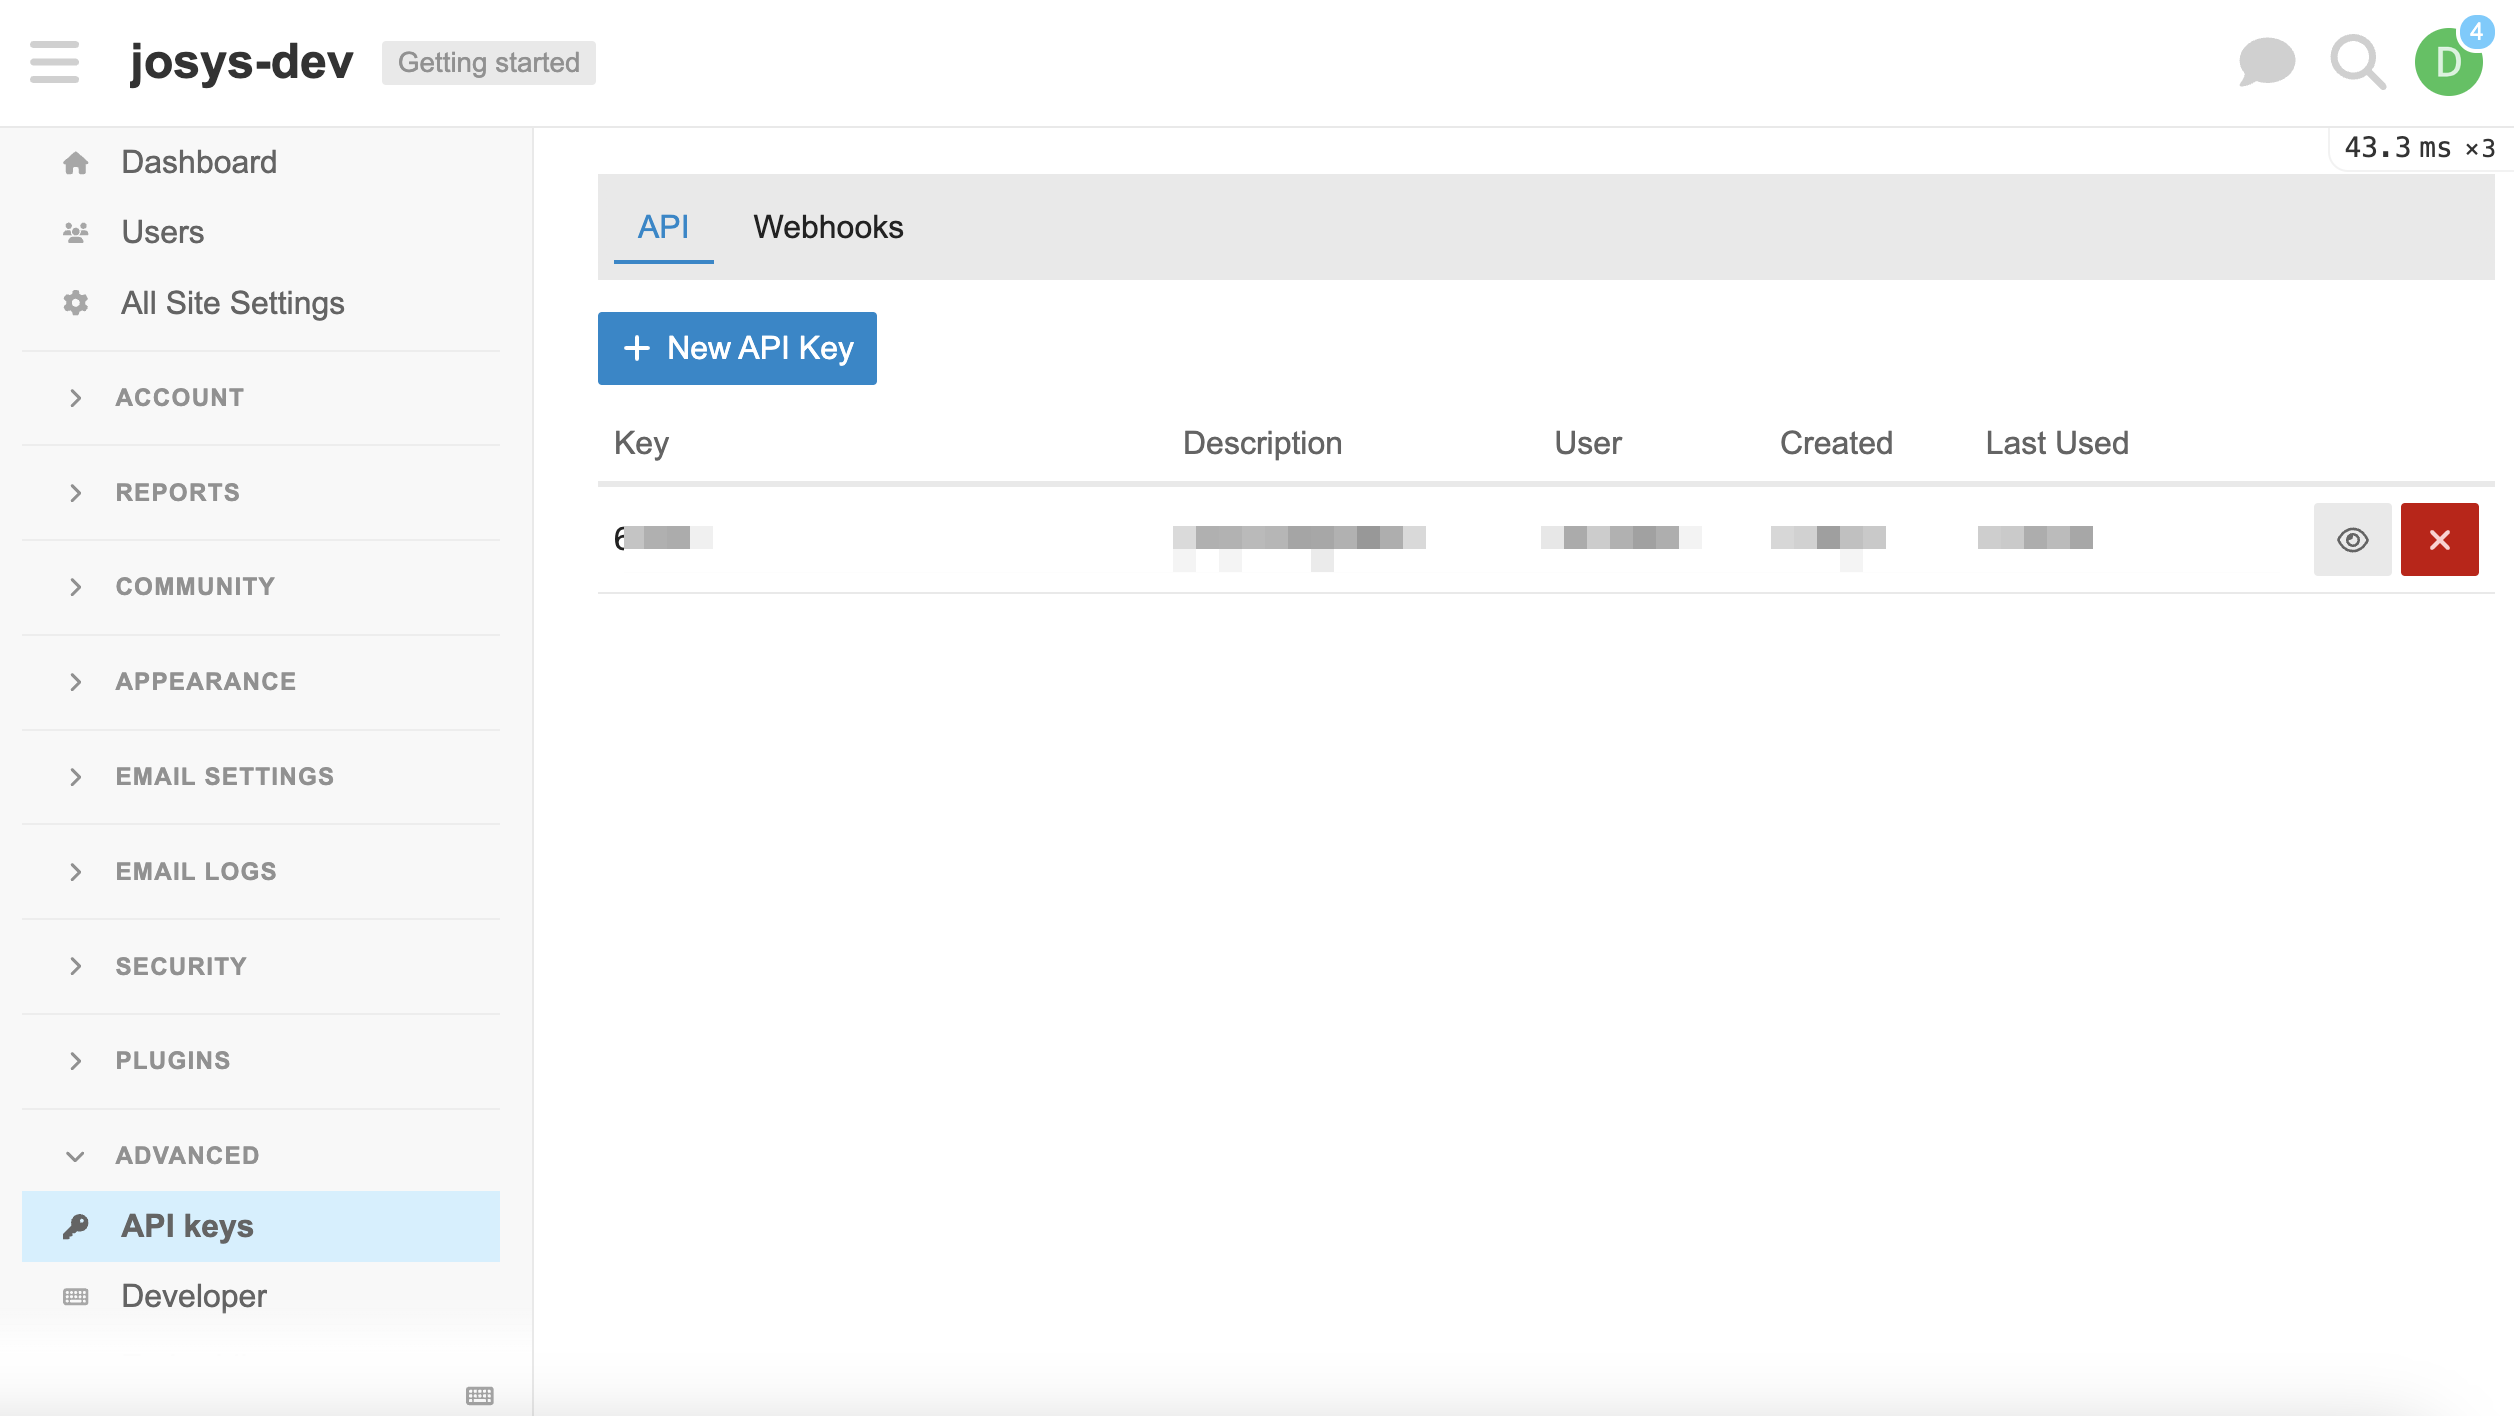Expand the Security section
The image size is (2514, 1416).
point(181,966)
